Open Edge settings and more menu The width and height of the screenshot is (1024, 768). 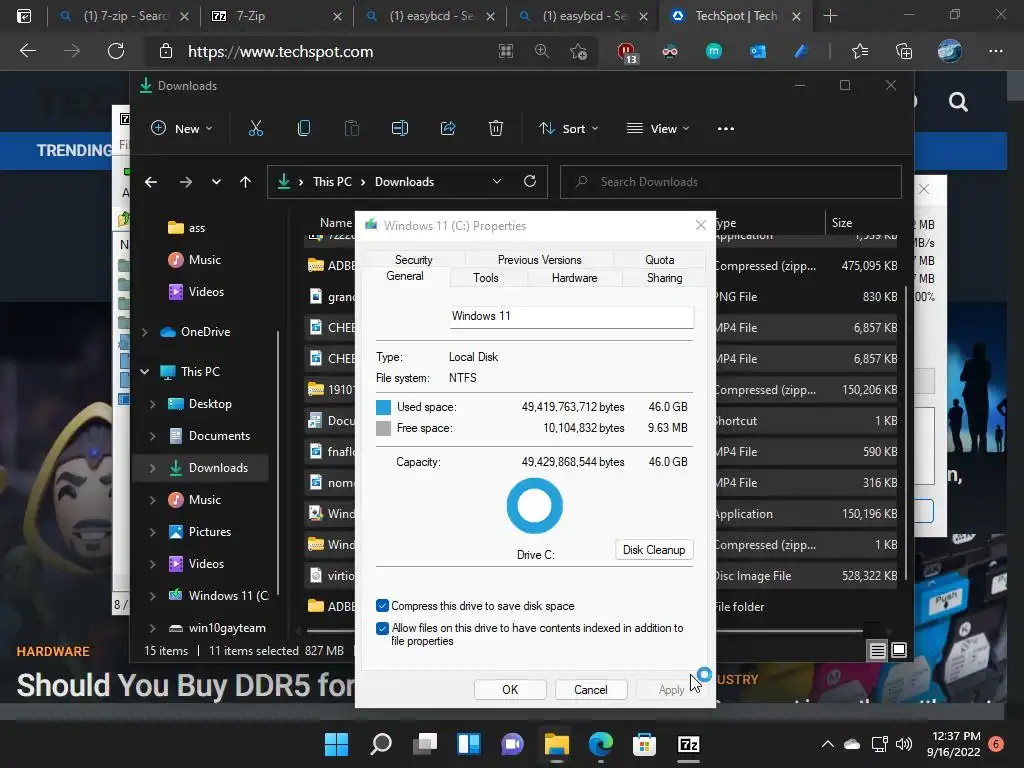point(995,51)
